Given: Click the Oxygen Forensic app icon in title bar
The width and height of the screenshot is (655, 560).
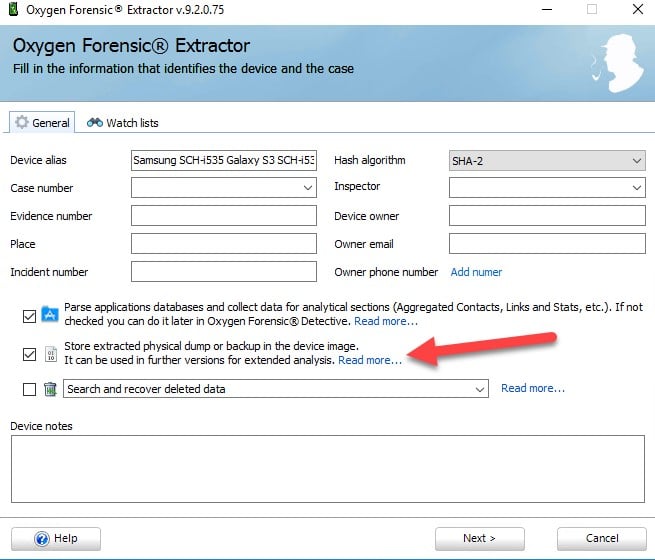Looking at the screenshot, I should pyautogui.click(x=13, y=9).
